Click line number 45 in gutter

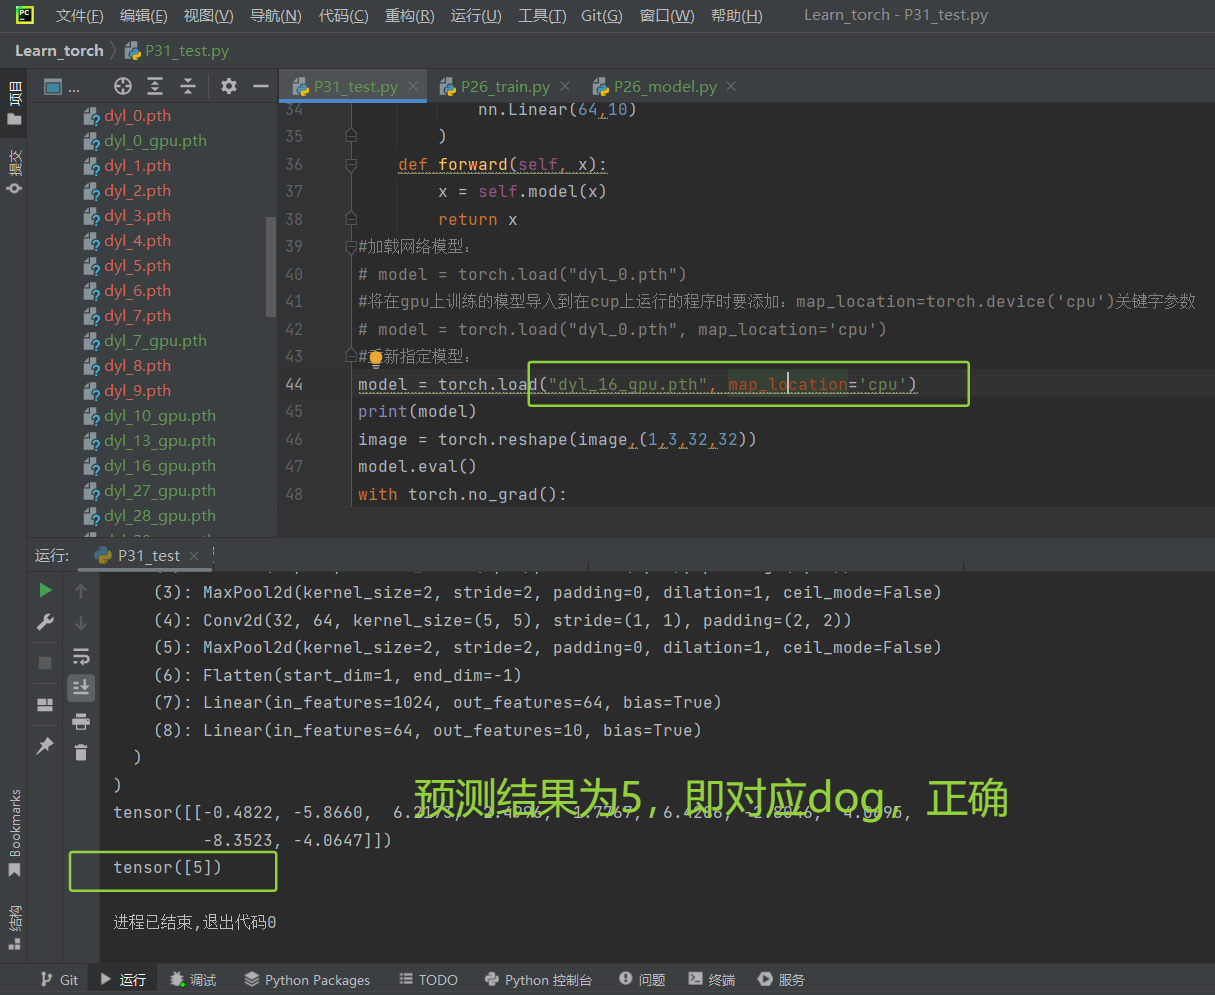tap(293, 412)
